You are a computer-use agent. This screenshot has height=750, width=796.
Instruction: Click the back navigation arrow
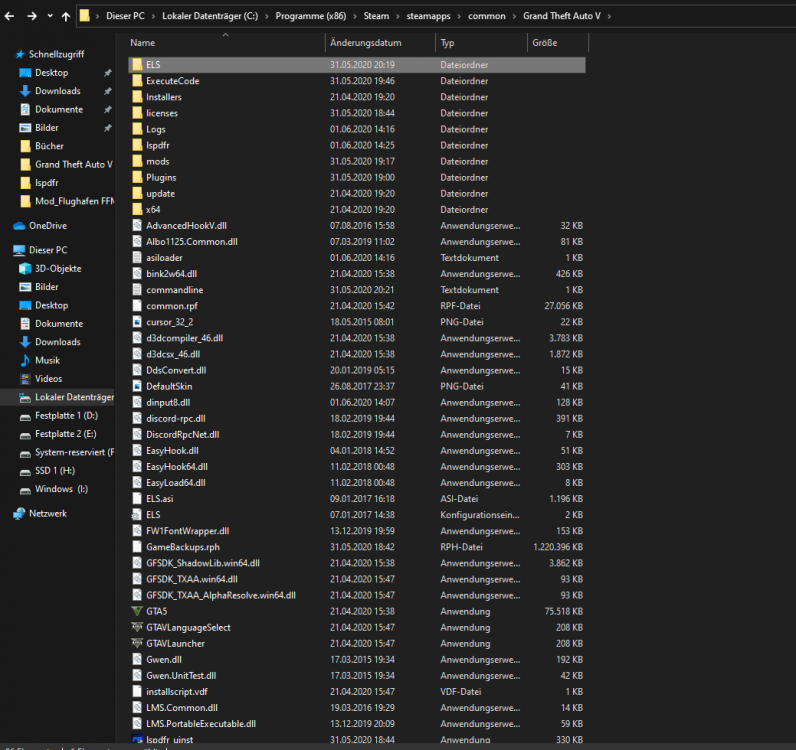click(9, 16)
